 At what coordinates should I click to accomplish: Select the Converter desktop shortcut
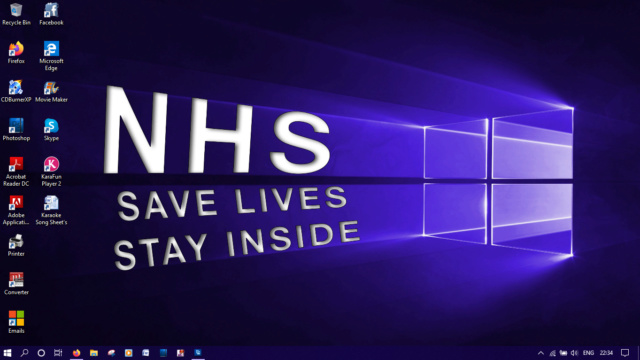(16, 284)
